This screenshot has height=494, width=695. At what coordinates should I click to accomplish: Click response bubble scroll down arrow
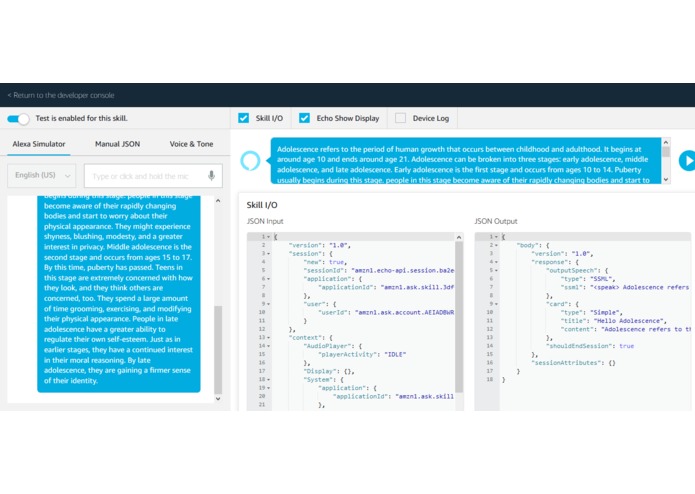click(x=666, y=179)
